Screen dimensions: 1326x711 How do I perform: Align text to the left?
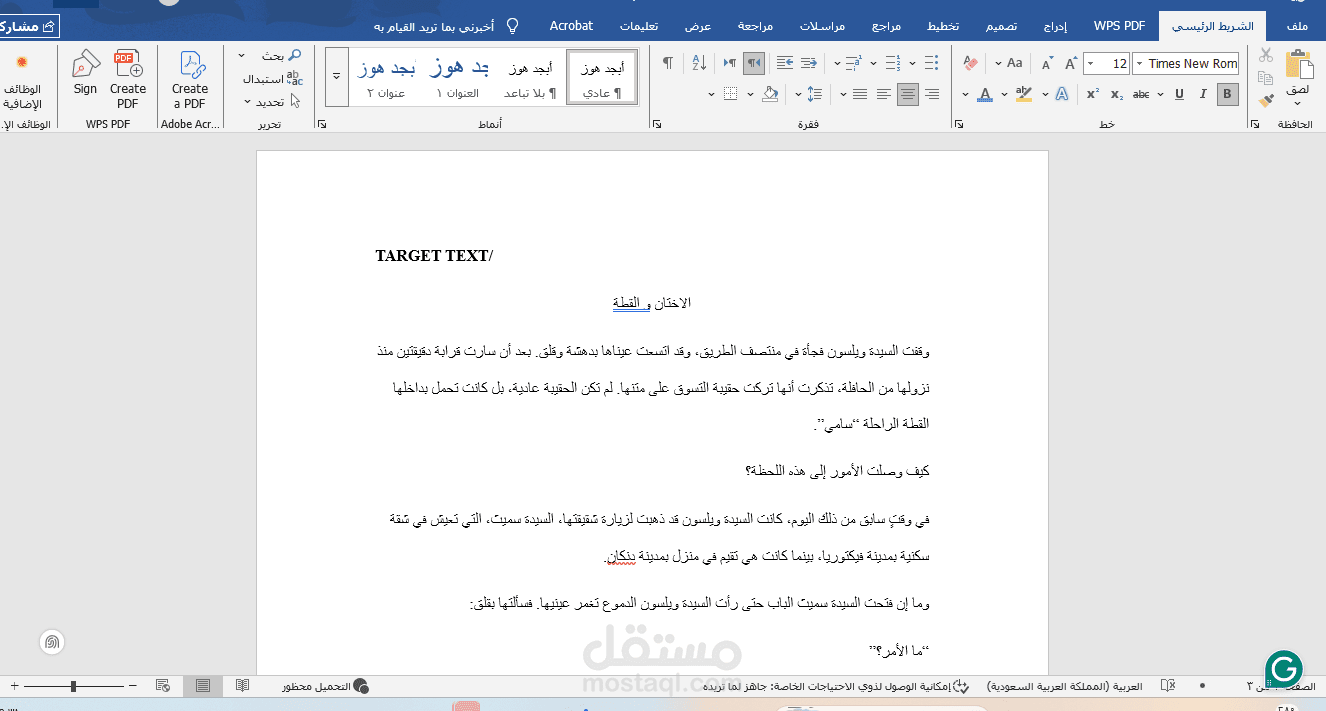point(884,94)
